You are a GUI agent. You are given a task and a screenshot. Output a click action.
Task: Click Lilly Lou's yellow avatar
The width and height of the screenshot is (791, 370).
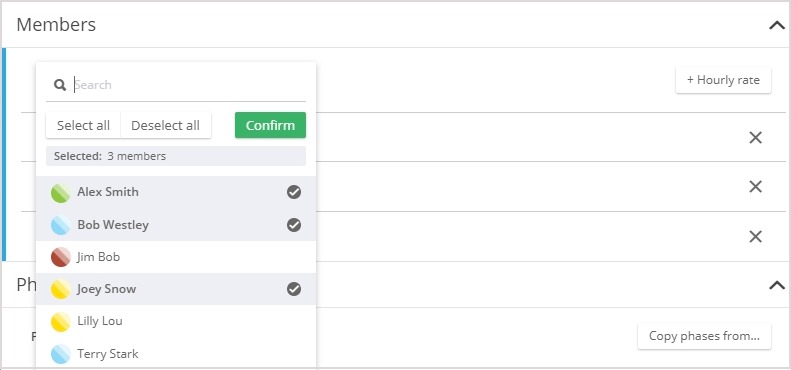(61, 322)
